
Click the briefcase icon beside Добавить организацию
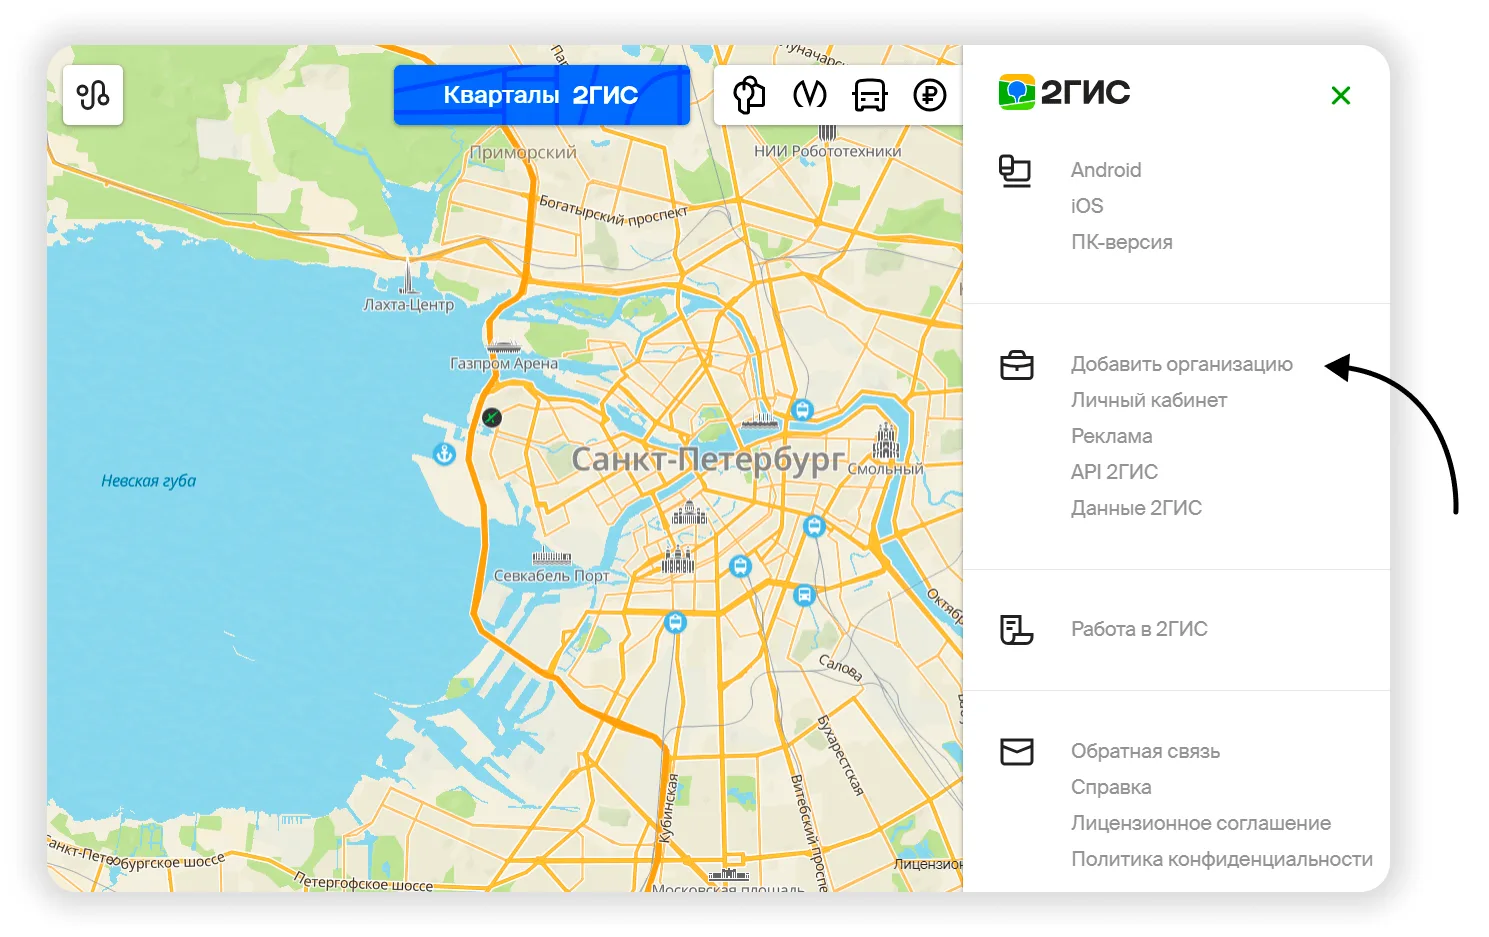(x=1017, y=365)
